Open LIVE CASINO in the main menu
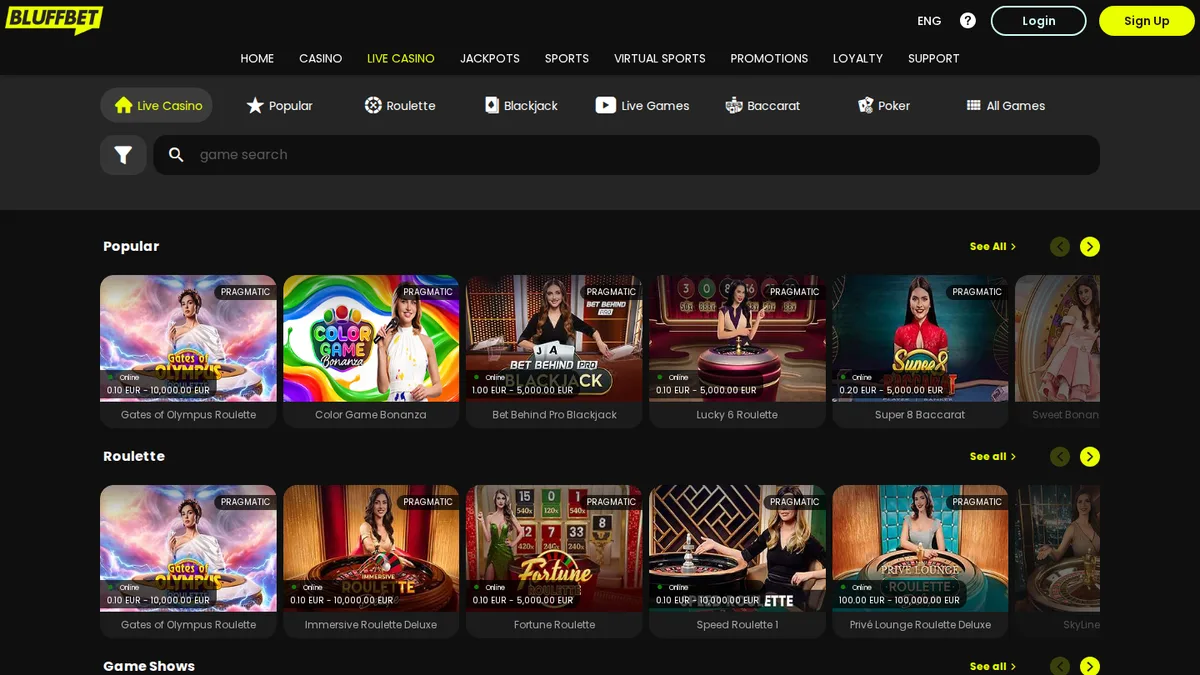 pyautogui.click(x=401, y=58)
